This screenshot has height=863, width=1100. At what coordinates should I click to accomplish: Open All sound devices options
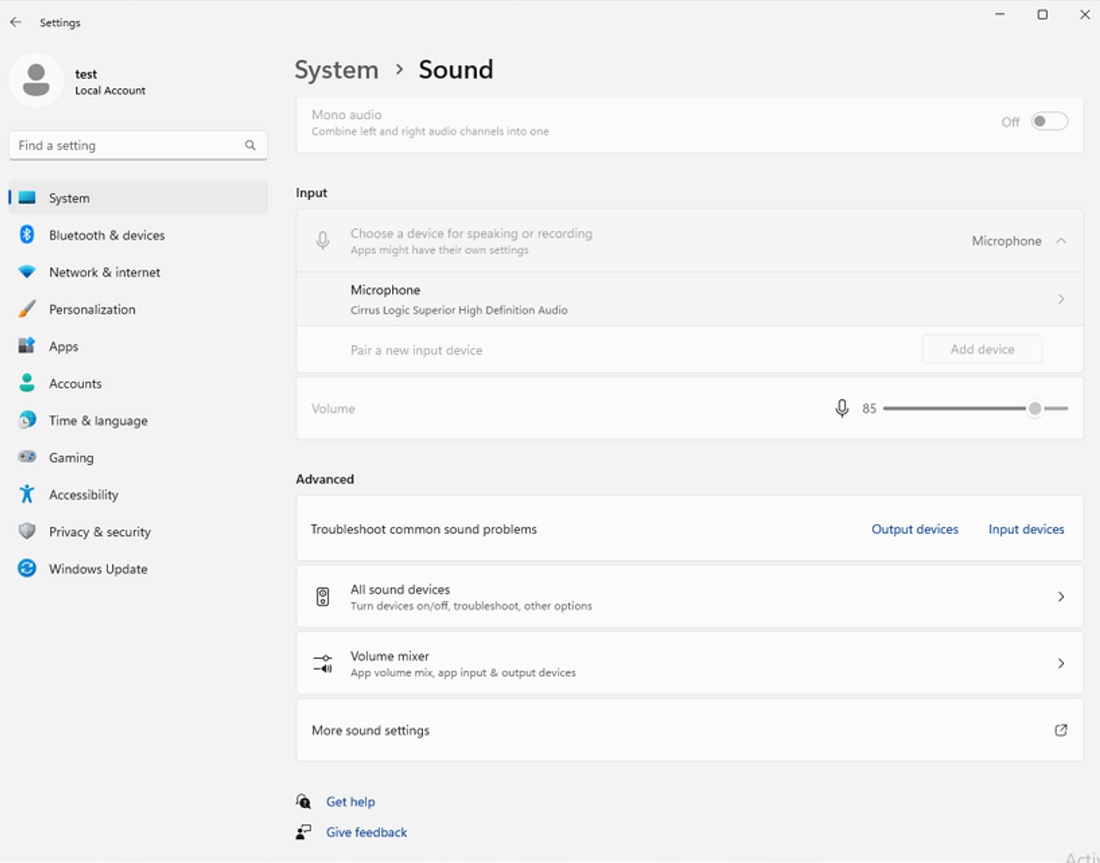690,596
